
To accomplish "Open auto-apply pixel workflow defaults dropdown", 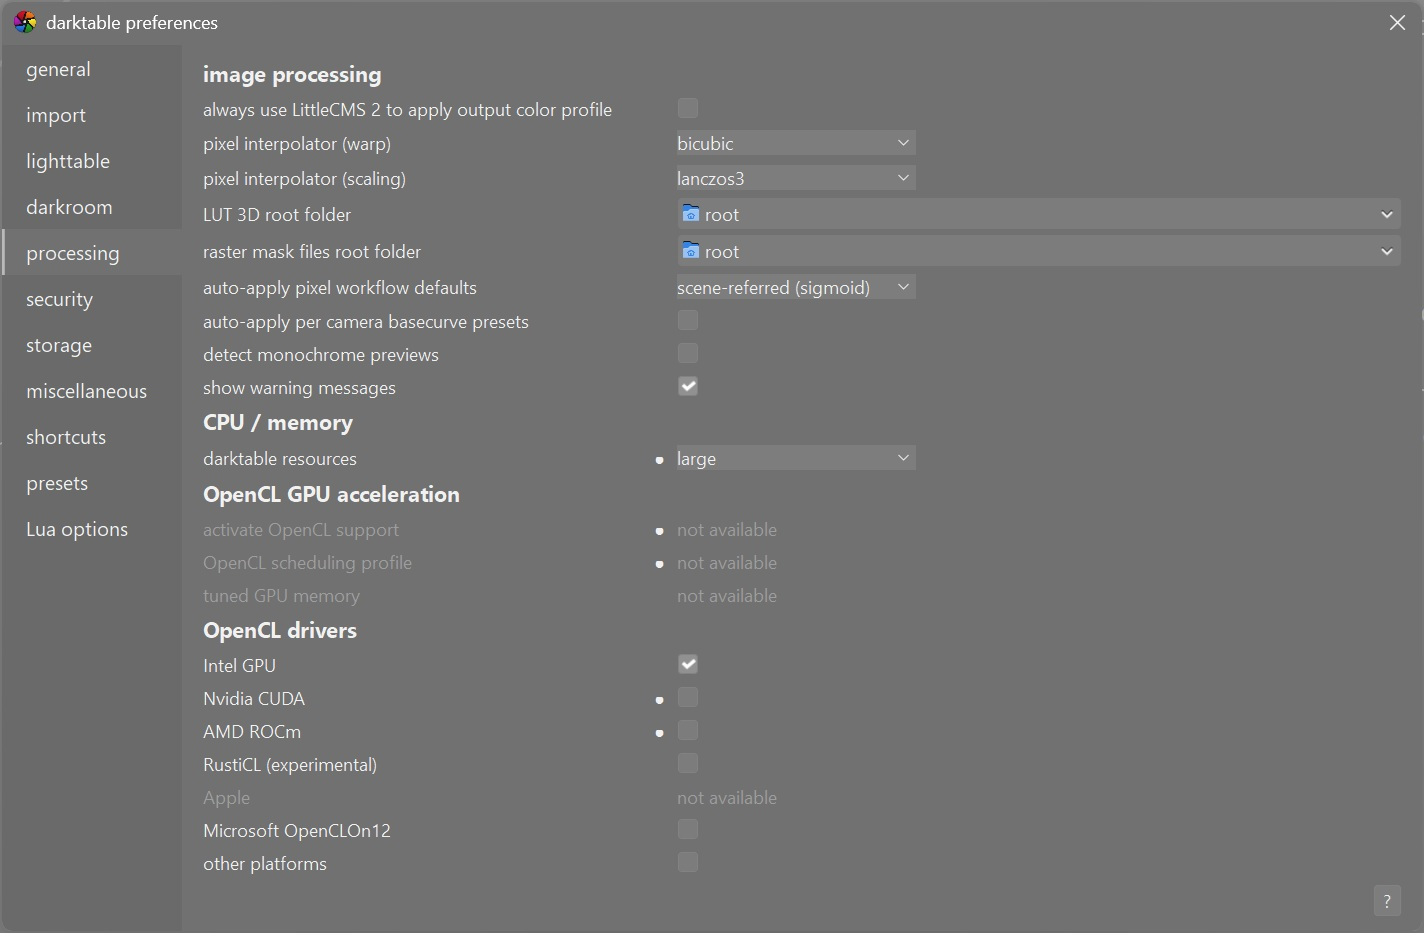I will click(x=795, y=287).
